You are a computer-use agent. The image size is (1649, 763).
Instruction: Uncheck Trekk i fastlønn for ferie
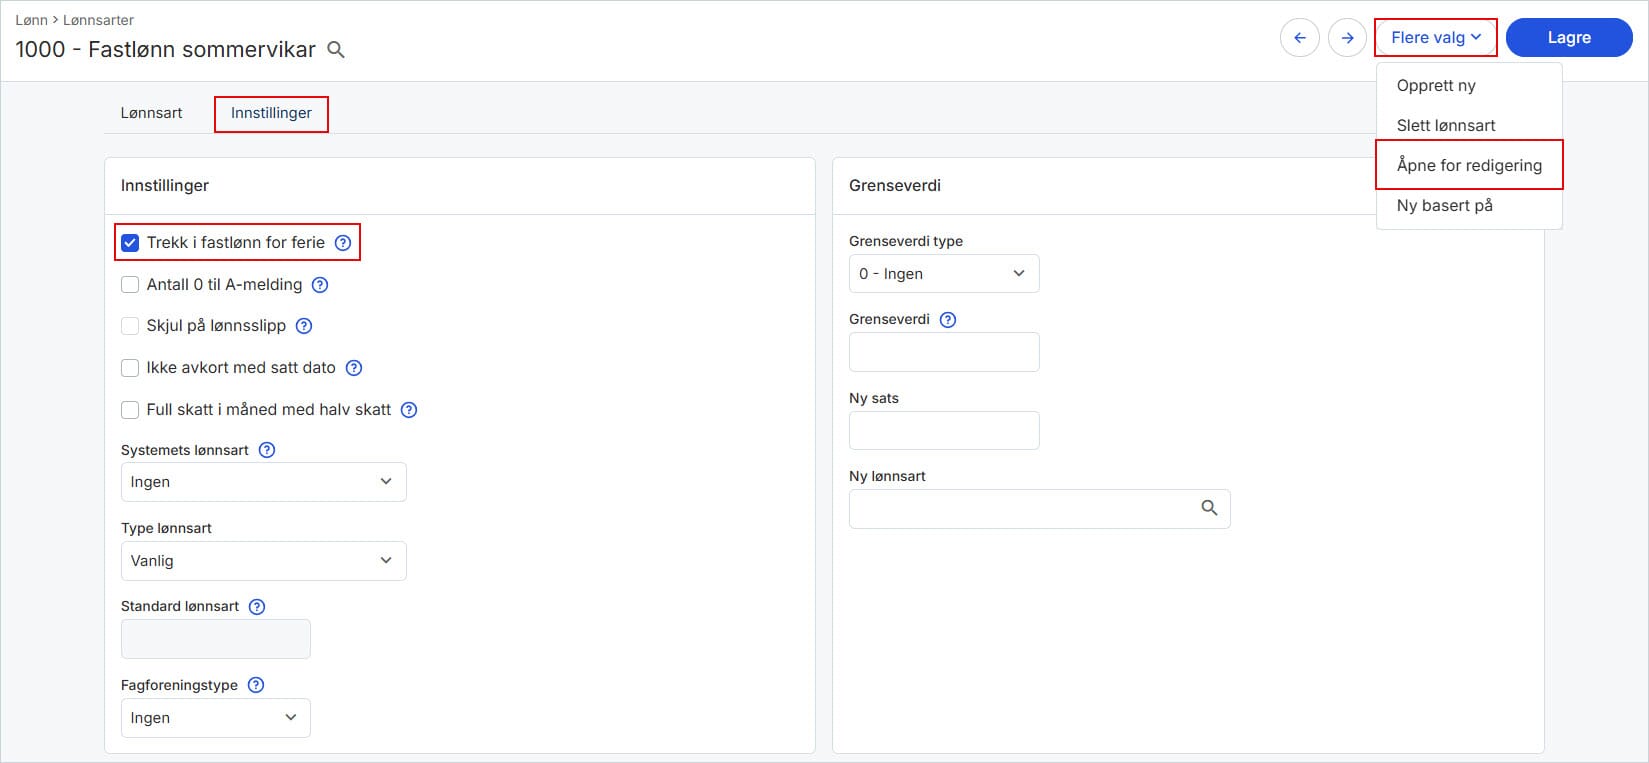(x=130, y=243)
